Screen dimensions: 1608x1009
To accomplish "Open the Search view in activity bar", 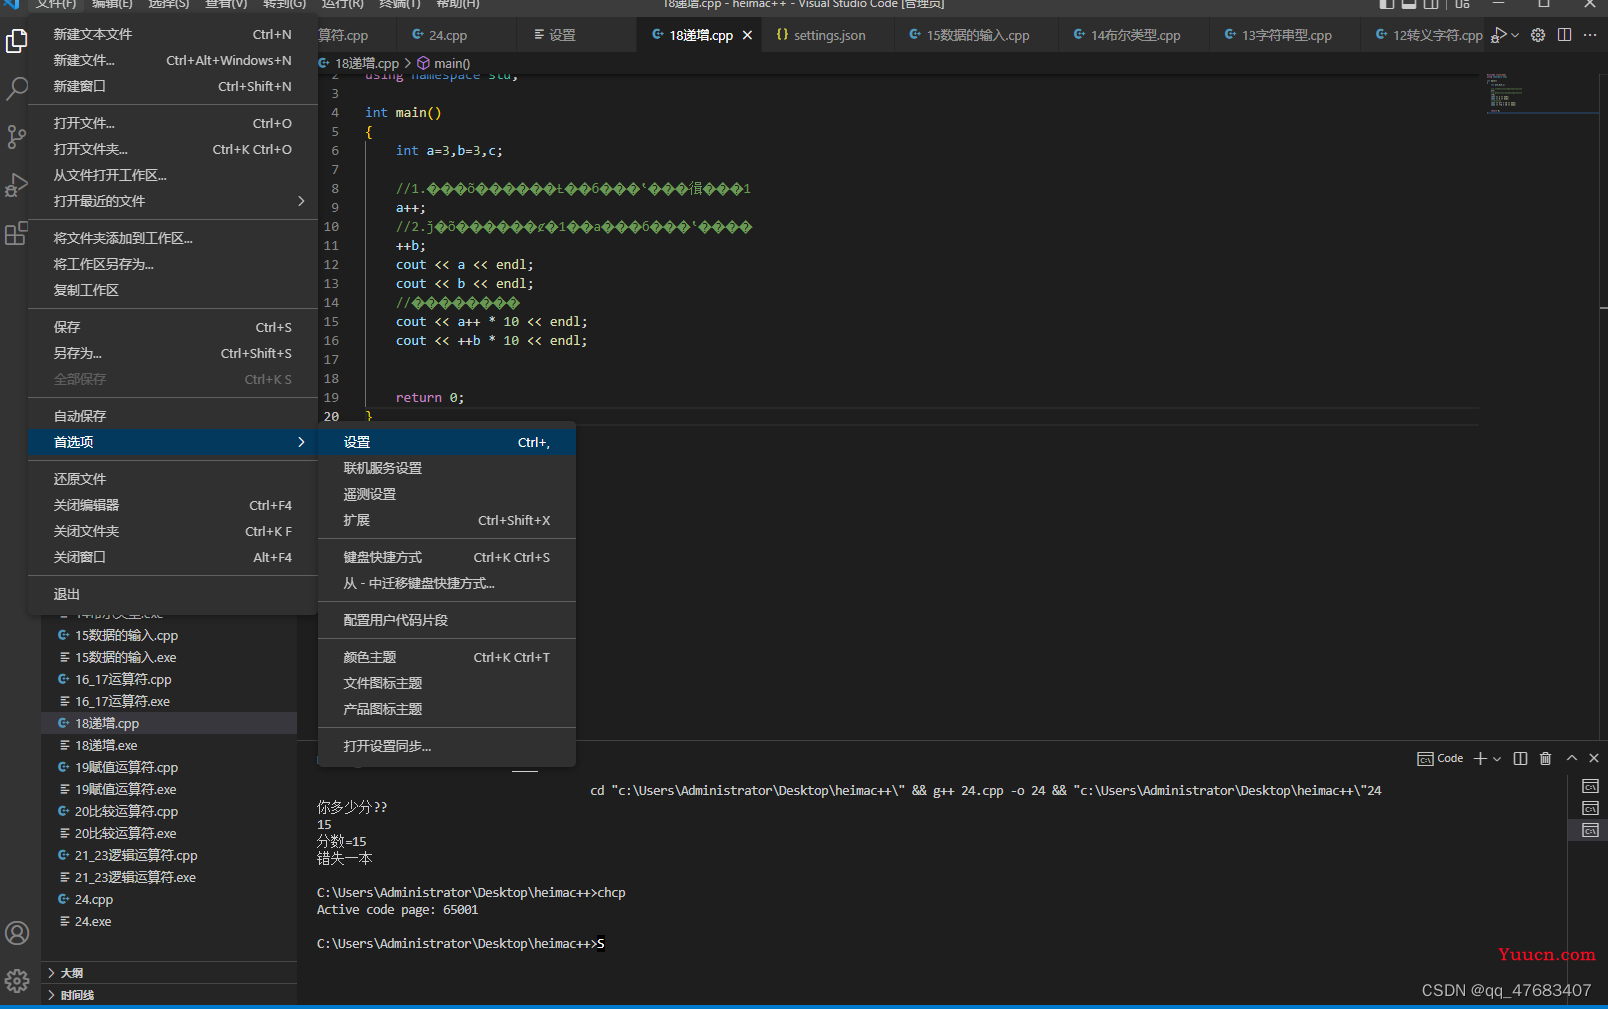I will (17, 89).
